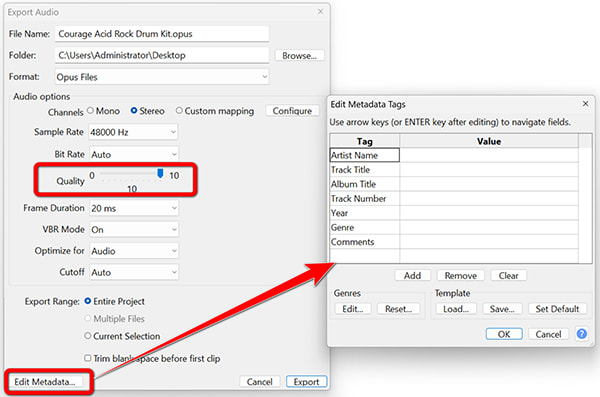Viewport: 600px width, 397px height.
Task: Choose Multiple Files export range
Action: pos(88,318)
